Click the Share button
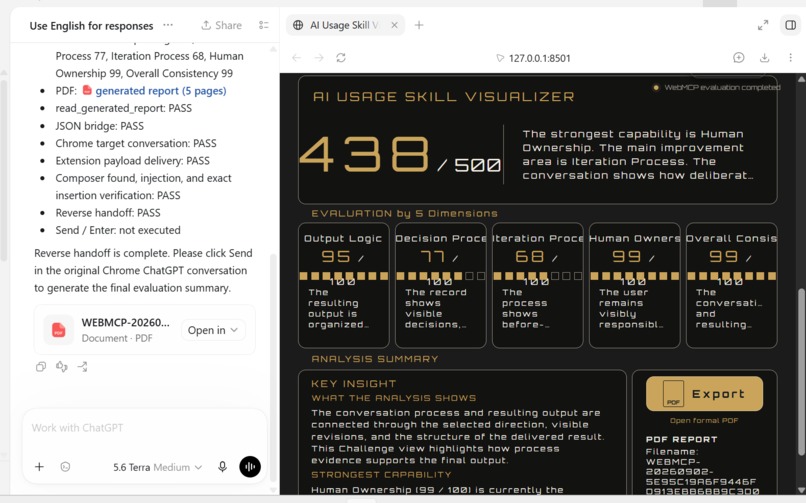Viewport: 806px width, 503px height. click(x=222, y=25)
